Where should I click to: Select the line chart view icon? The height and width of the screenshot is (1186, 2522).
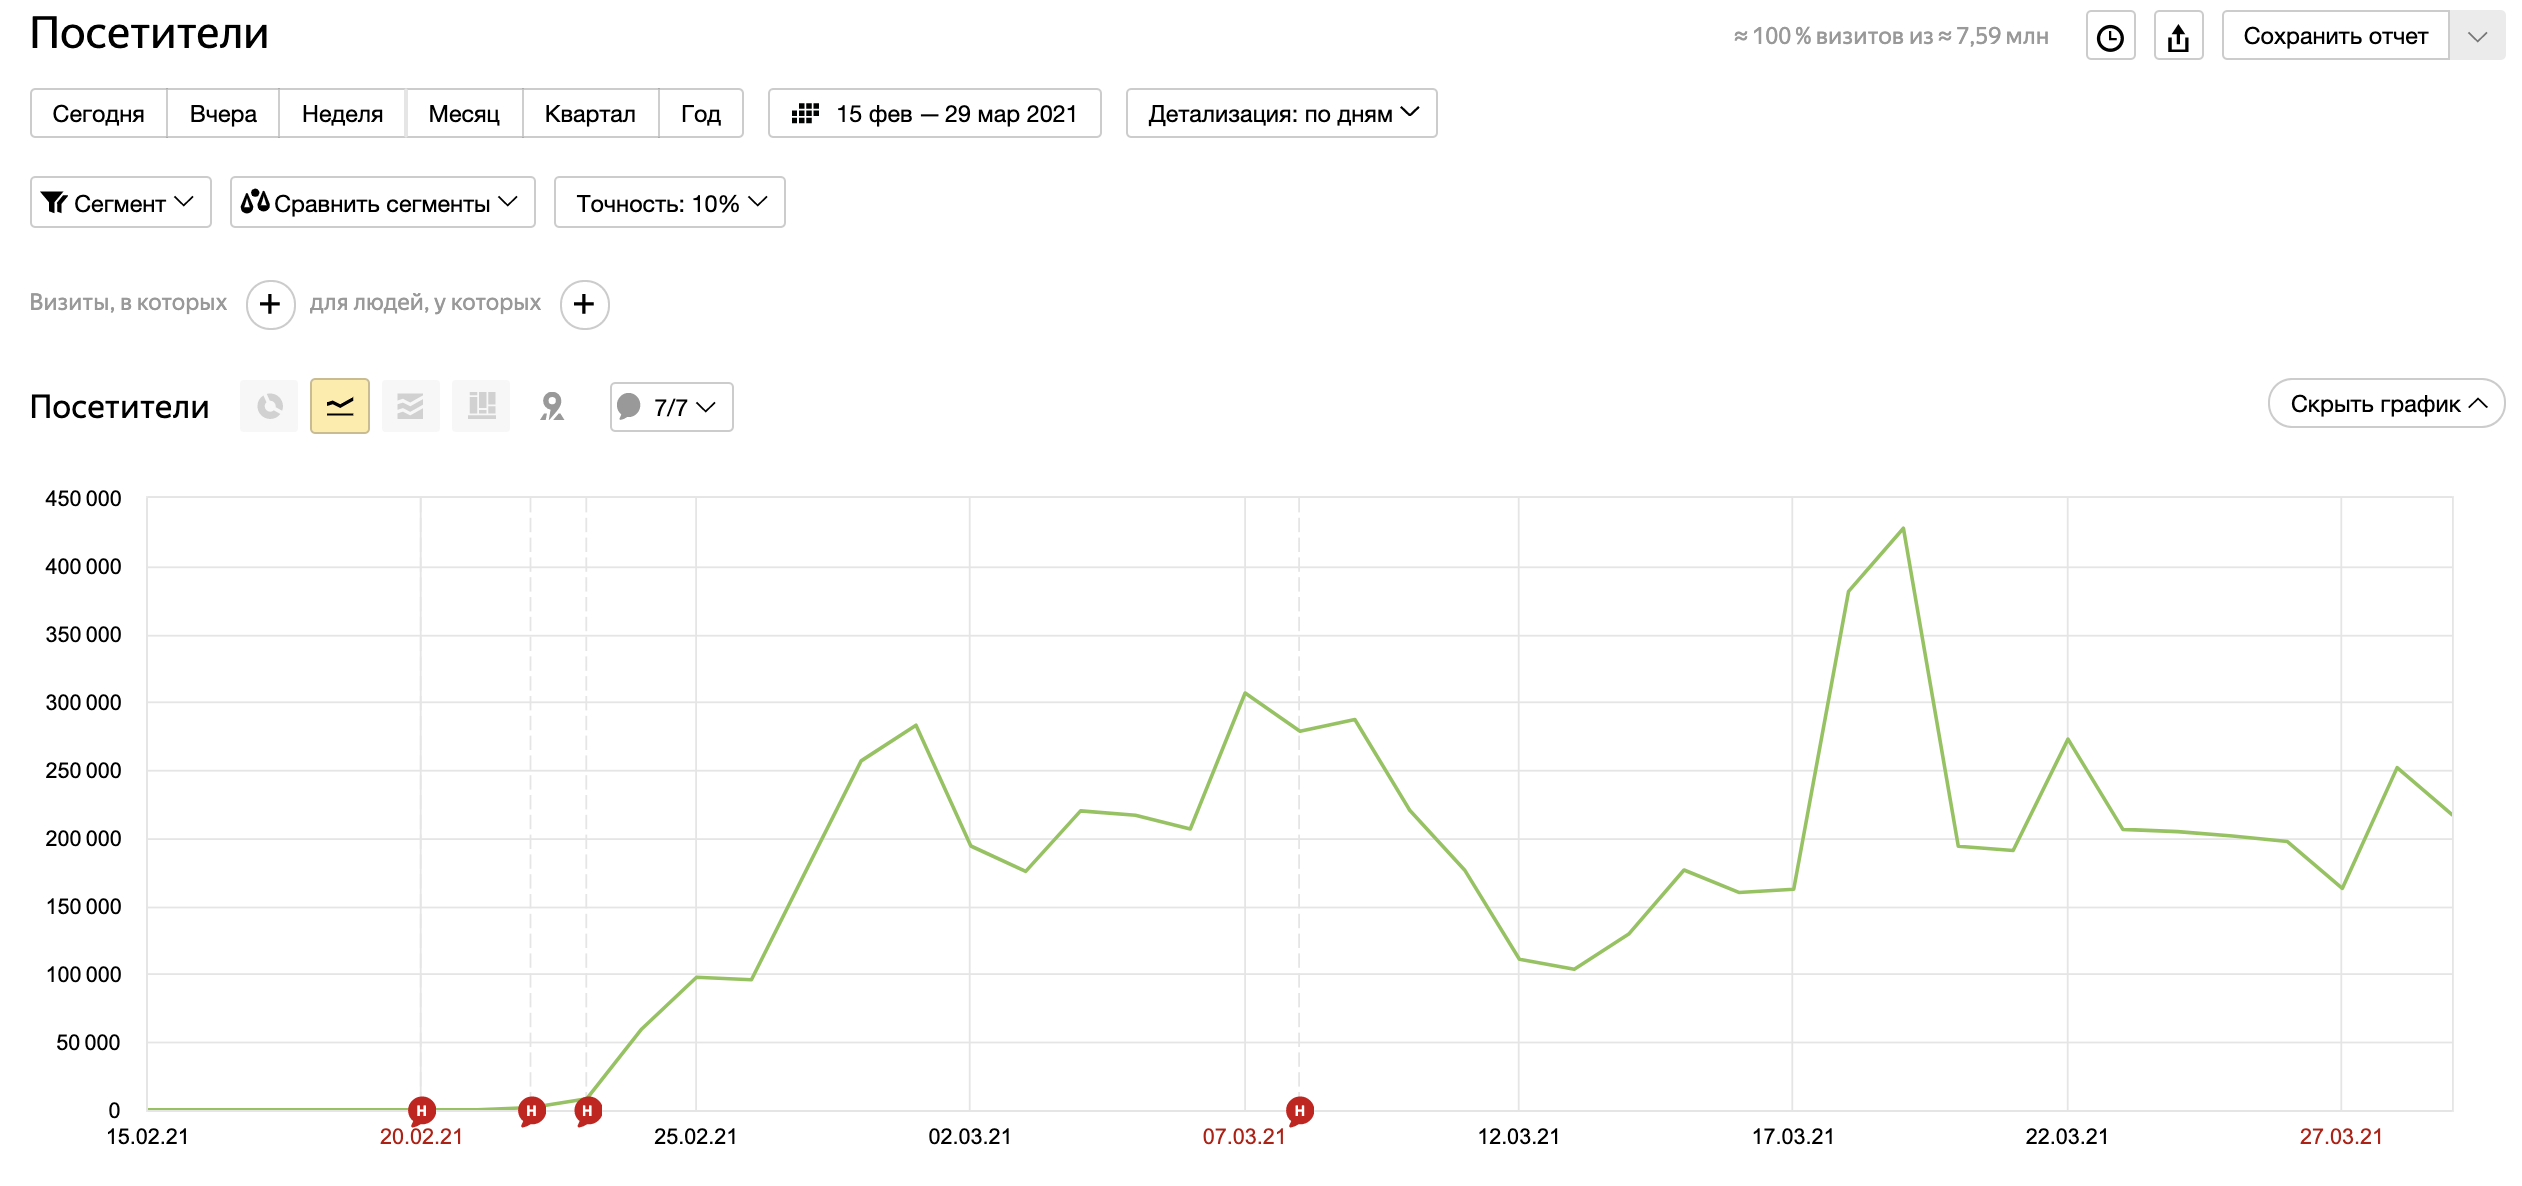(340, 406)
